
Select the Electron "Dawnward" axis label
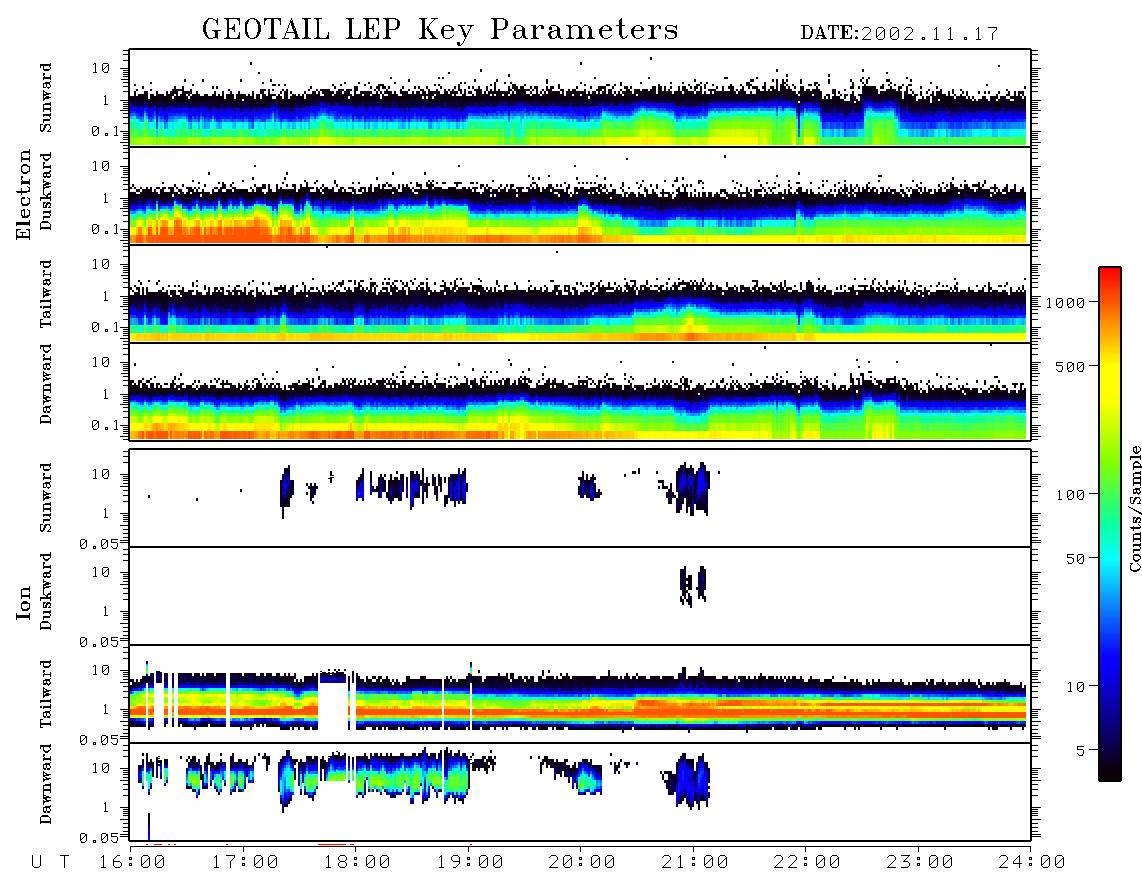46,384
